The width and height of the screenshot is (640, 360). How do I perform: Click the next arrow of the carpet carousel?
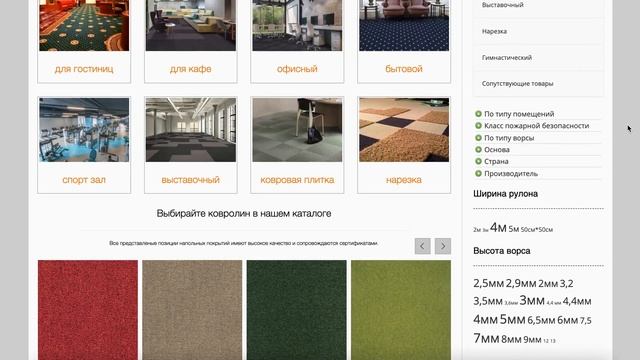(443, 246)
